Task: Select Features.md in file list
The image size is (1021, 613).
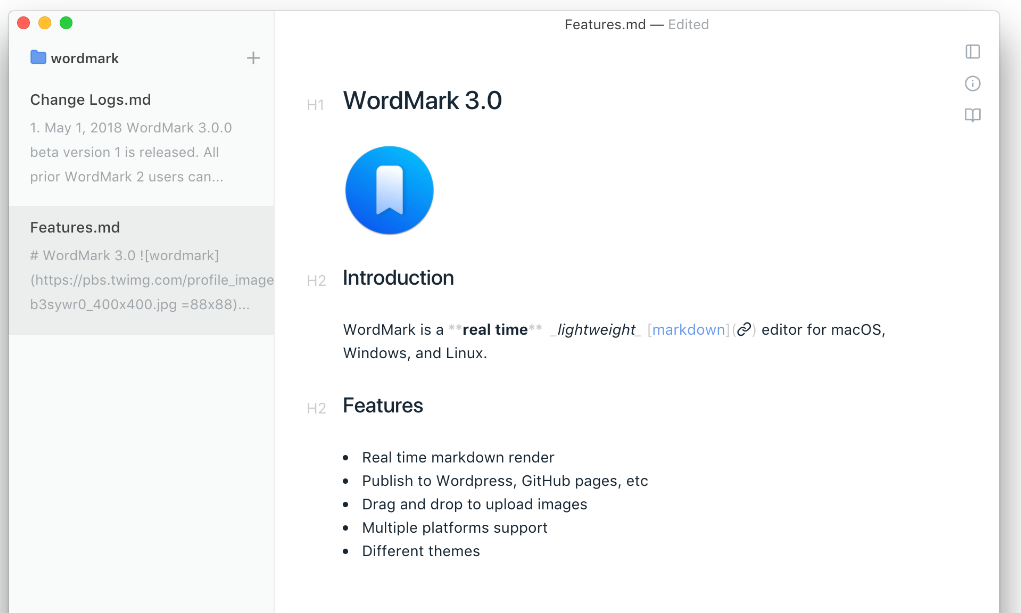Action: pyautogui.click(x=75, y=228)
